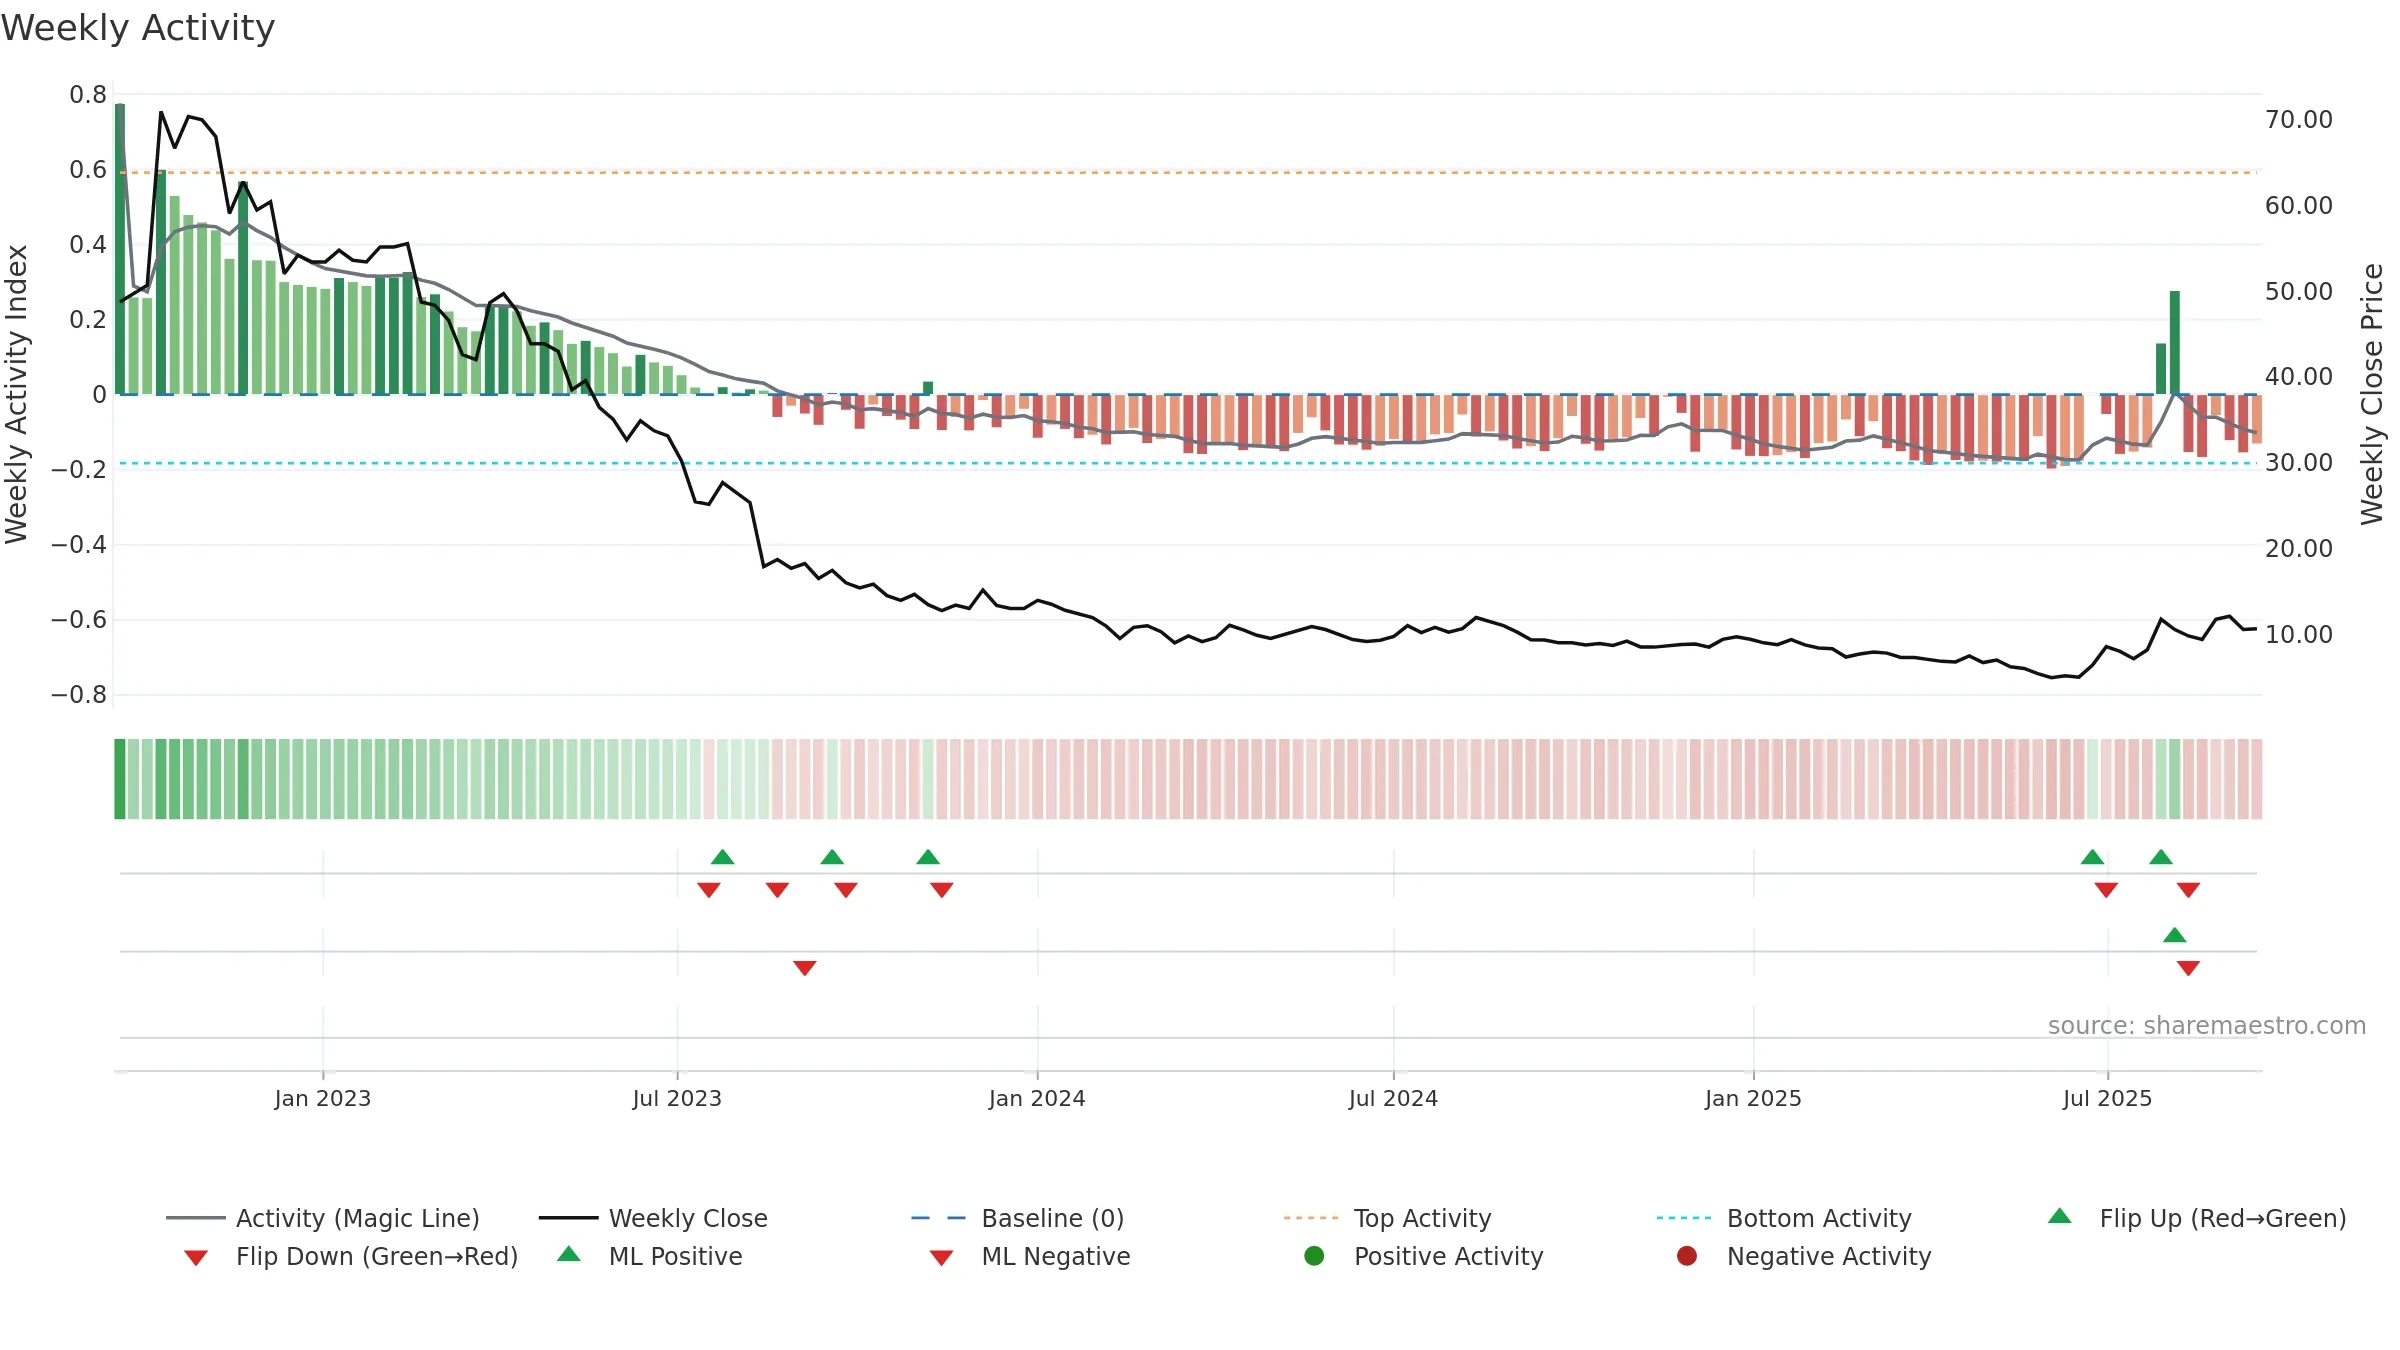Image resolution: width=2400 pixels, height=1350 pixels.
Task: Toggle the ML Positive legend entry
Action: tap(650, 1256)
